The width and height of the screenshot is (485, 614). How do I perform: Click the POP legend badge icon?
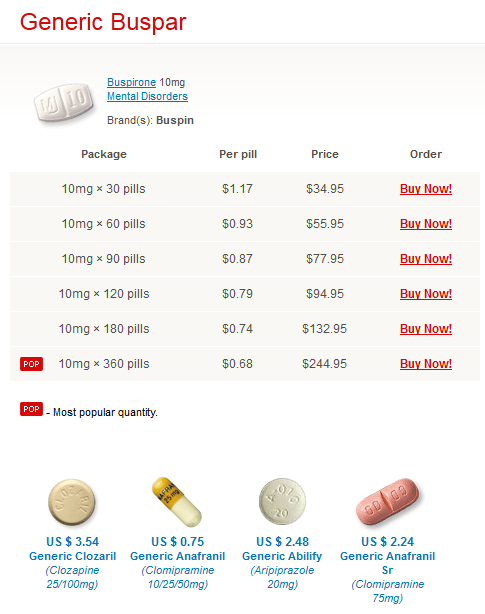point(31,409)
